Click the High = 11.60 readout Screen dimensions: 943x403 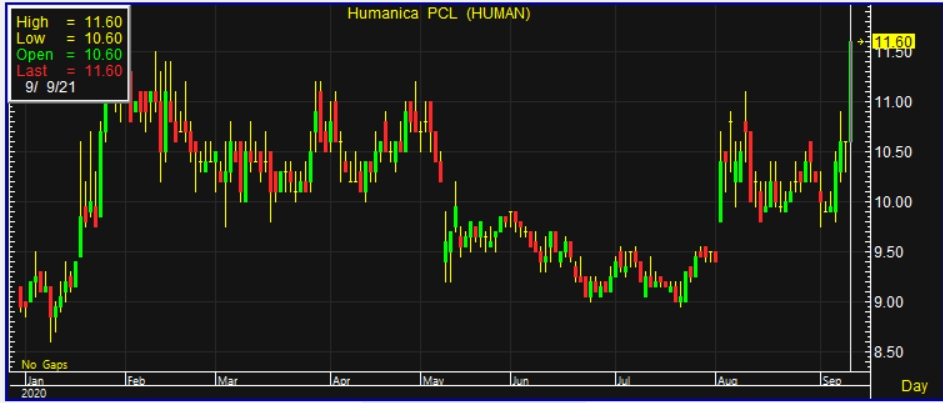[x=69, y=22]
